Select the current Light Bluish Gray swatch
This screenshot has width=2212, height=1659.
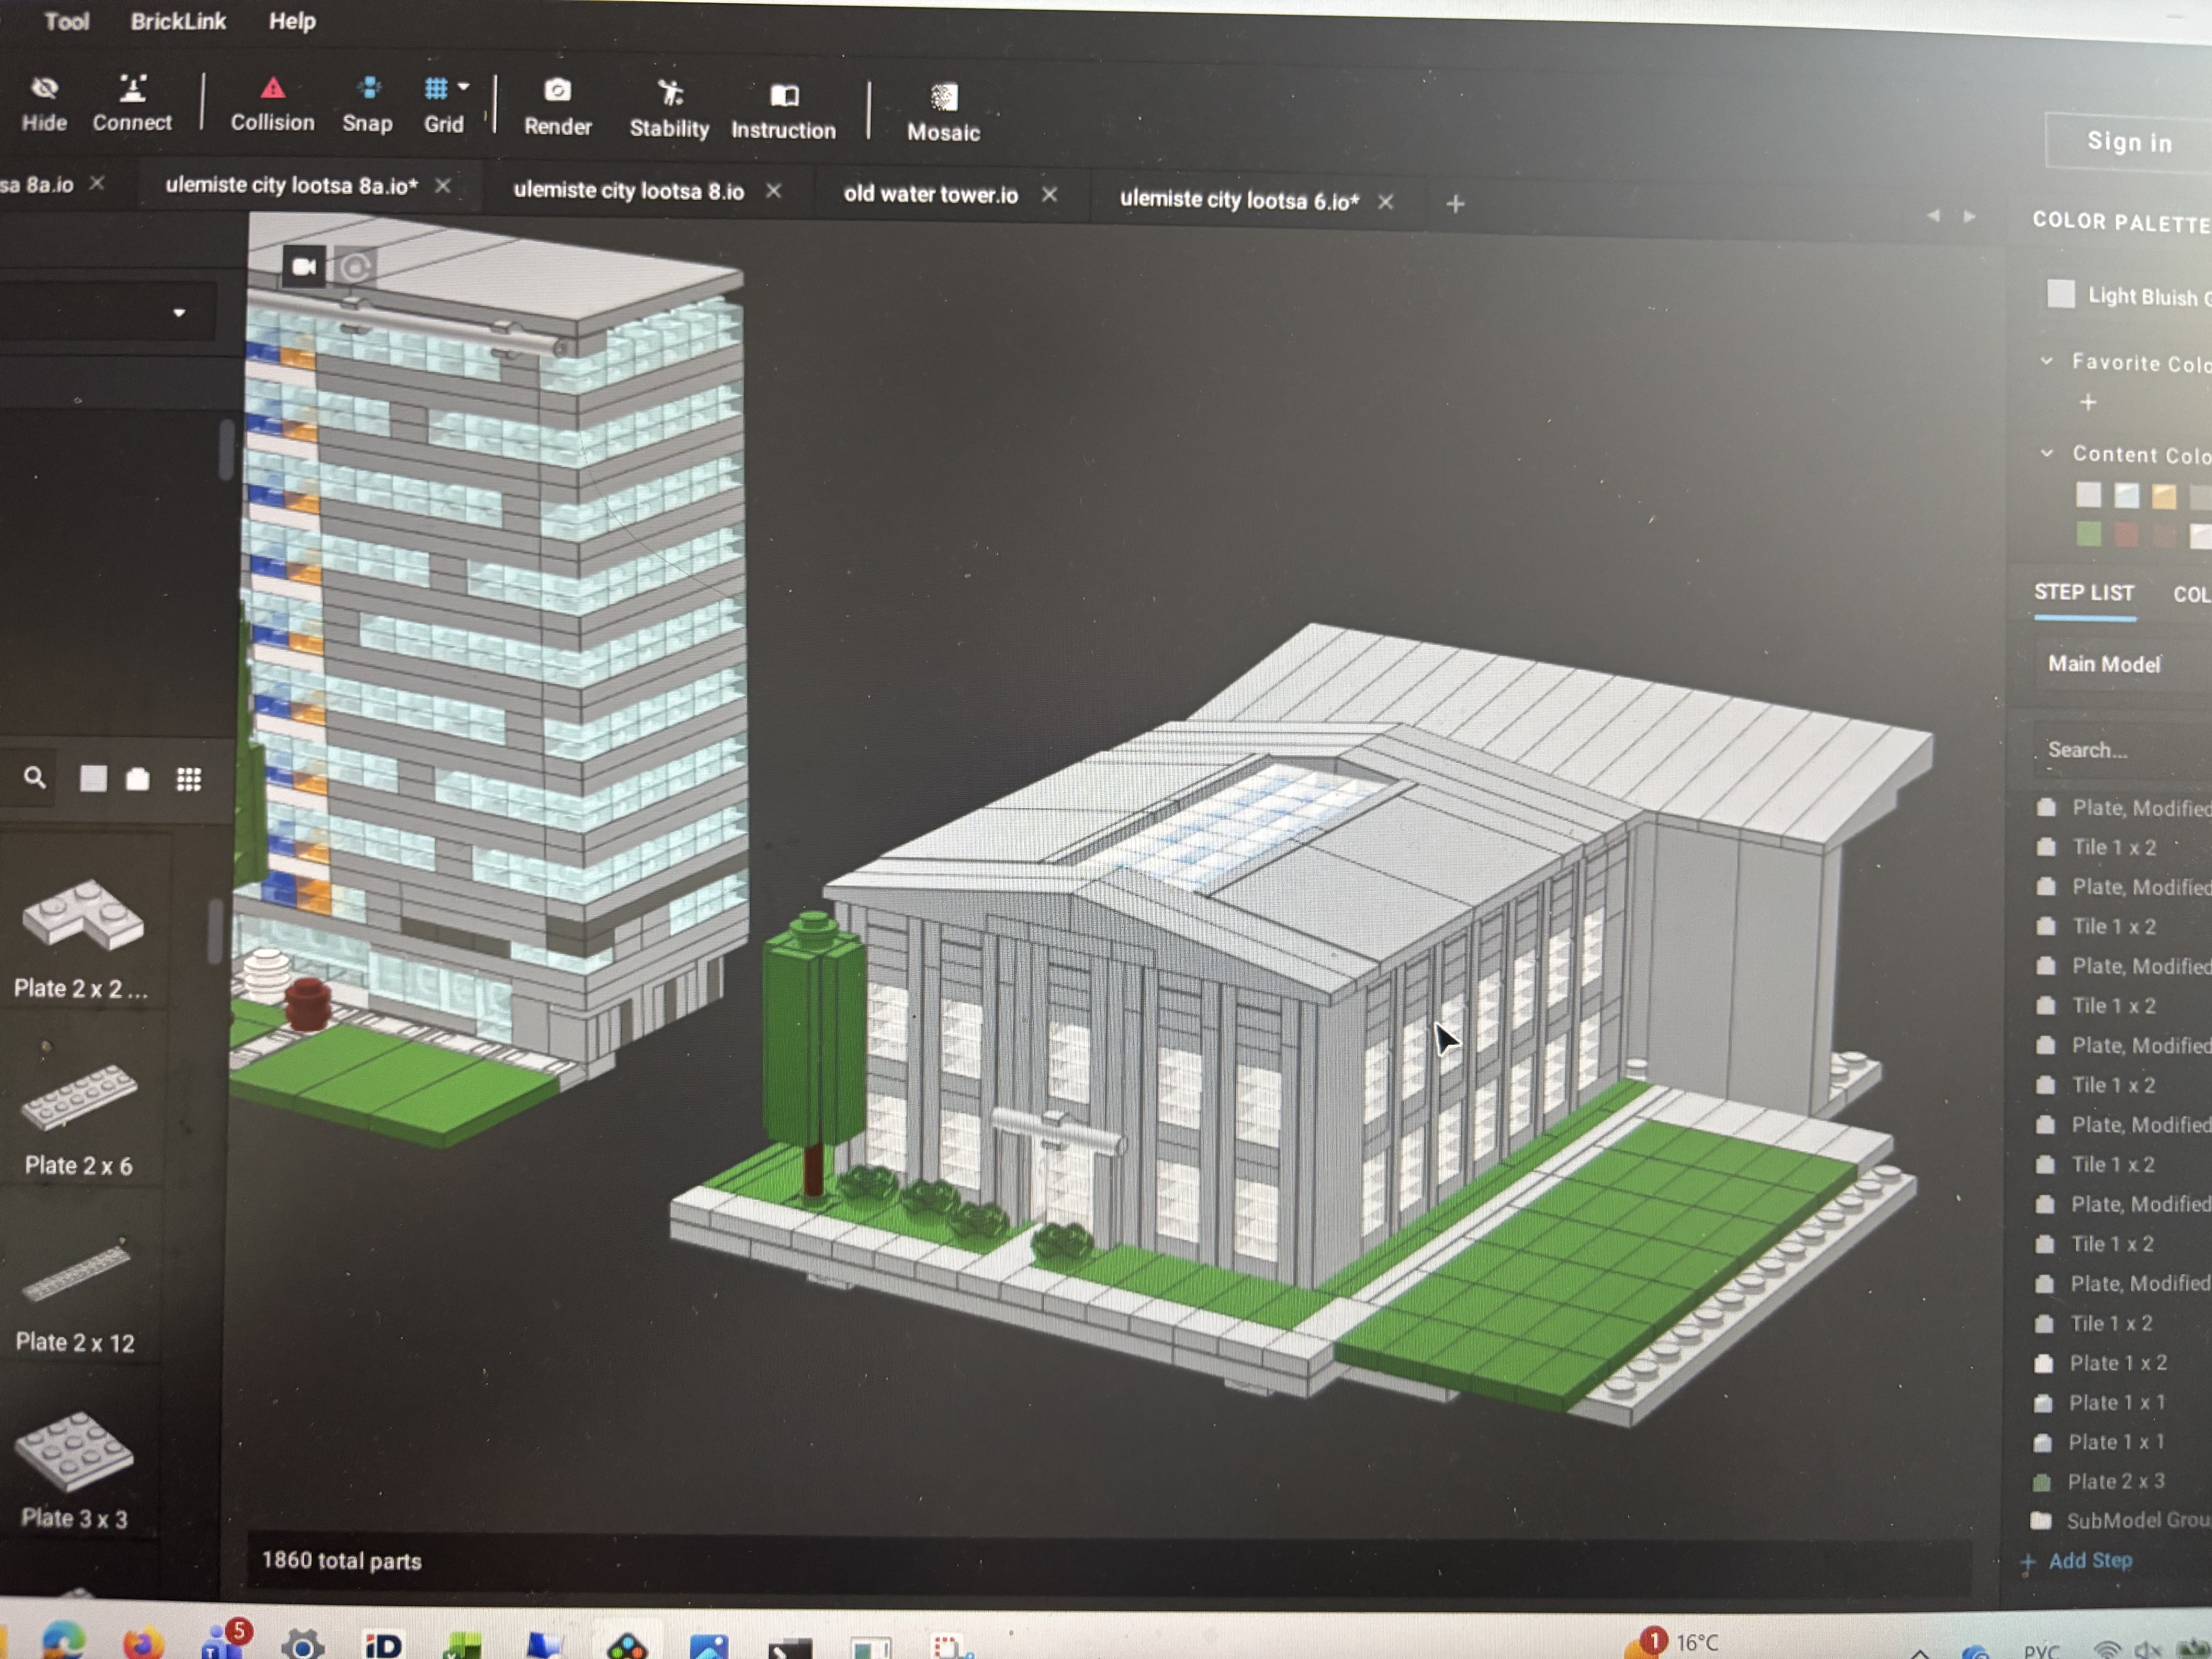click(2061, 293)
